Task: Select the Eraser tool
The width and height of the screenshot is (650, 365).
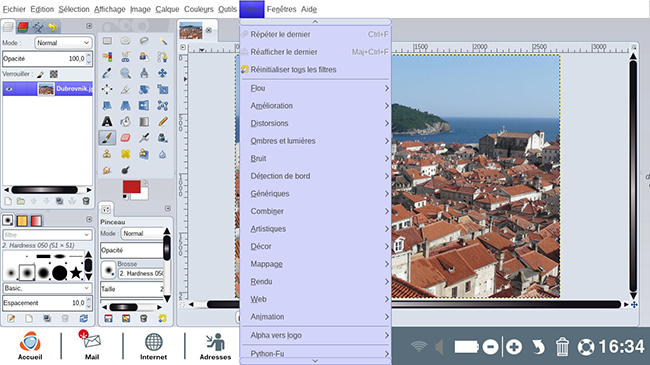Action: click(x=125, y=138)
